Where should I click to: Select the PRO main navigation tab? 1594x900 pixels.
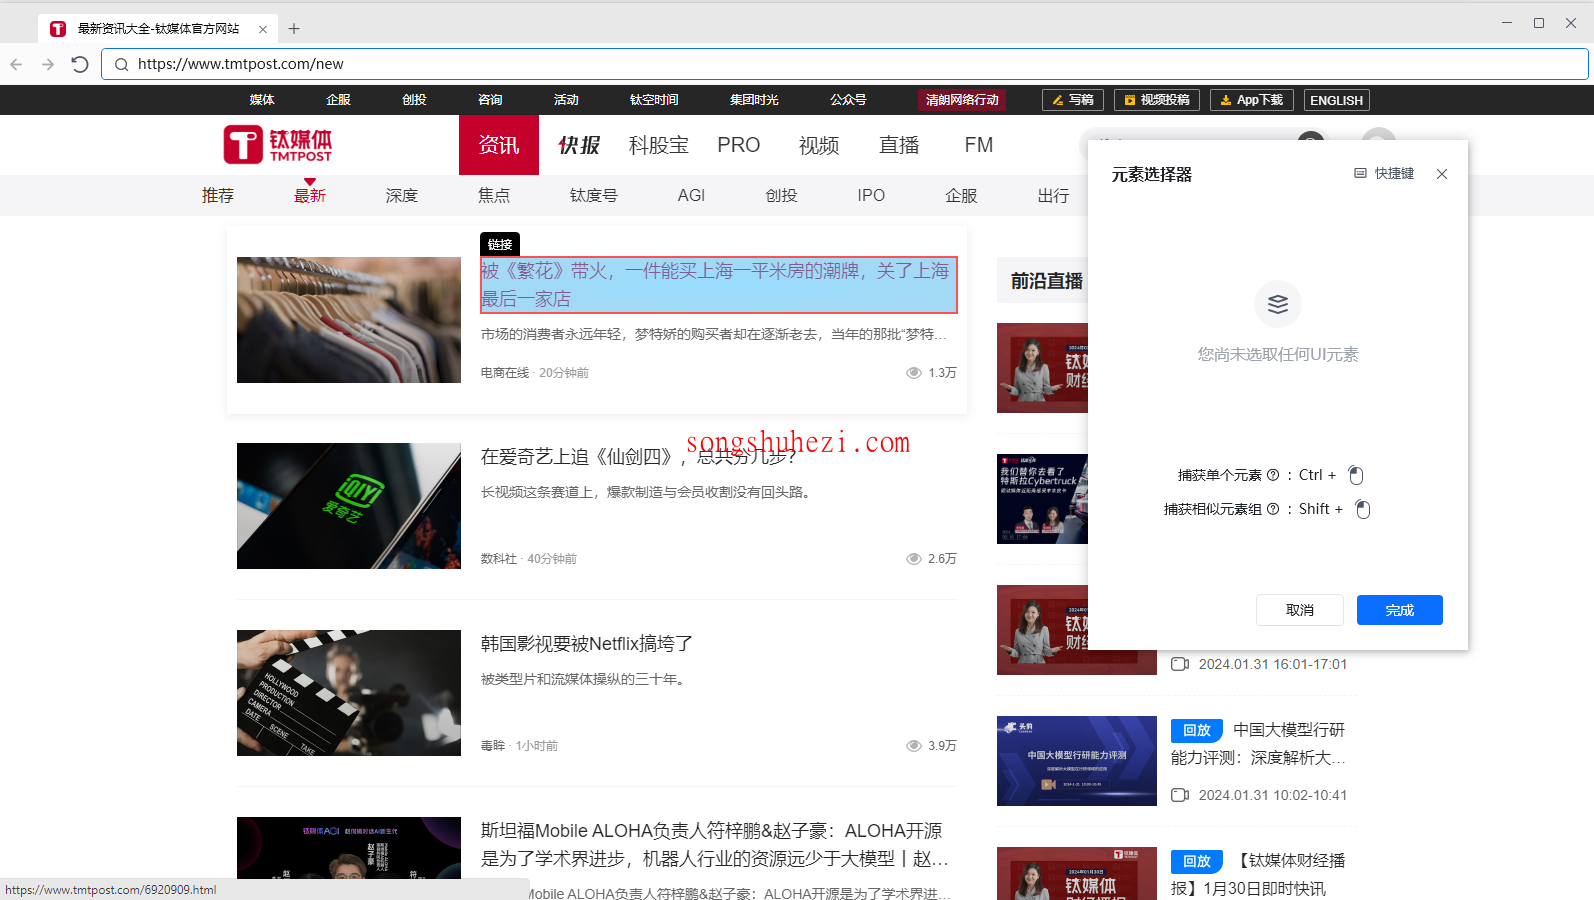[x=739, y=145]
